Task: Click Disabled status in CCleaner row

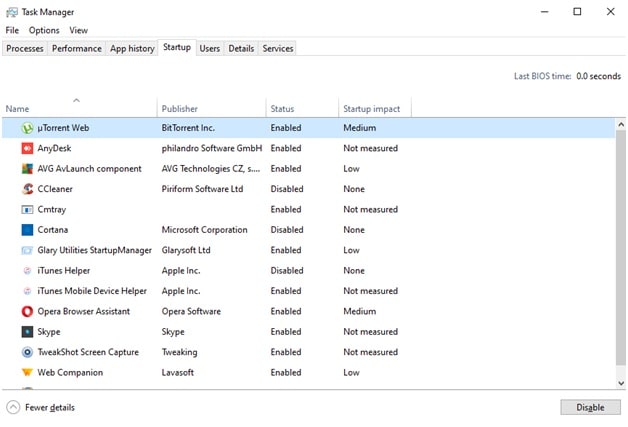Action: point(287,189)
